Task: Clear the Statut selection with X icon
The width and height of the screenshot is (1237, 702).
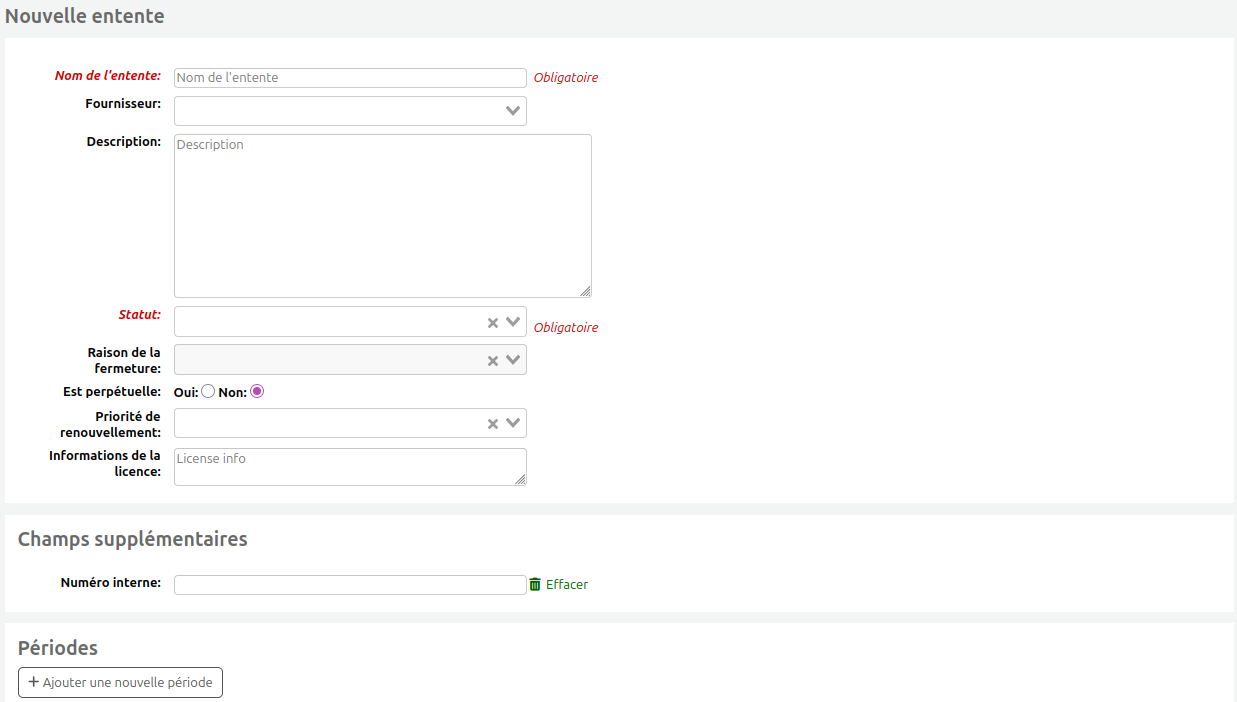Action: (492, 323)
